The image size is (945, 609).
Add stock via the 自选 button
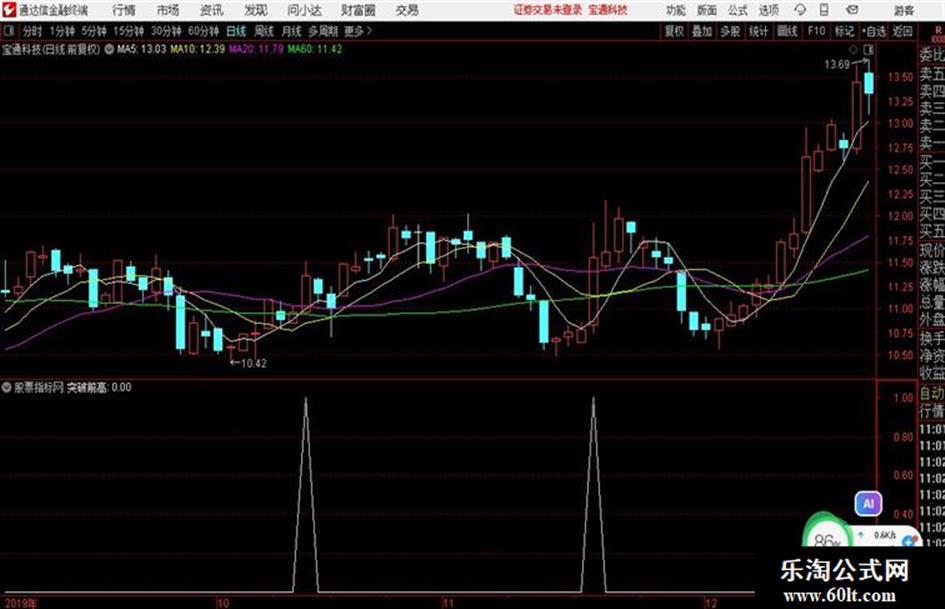point(874,31)
